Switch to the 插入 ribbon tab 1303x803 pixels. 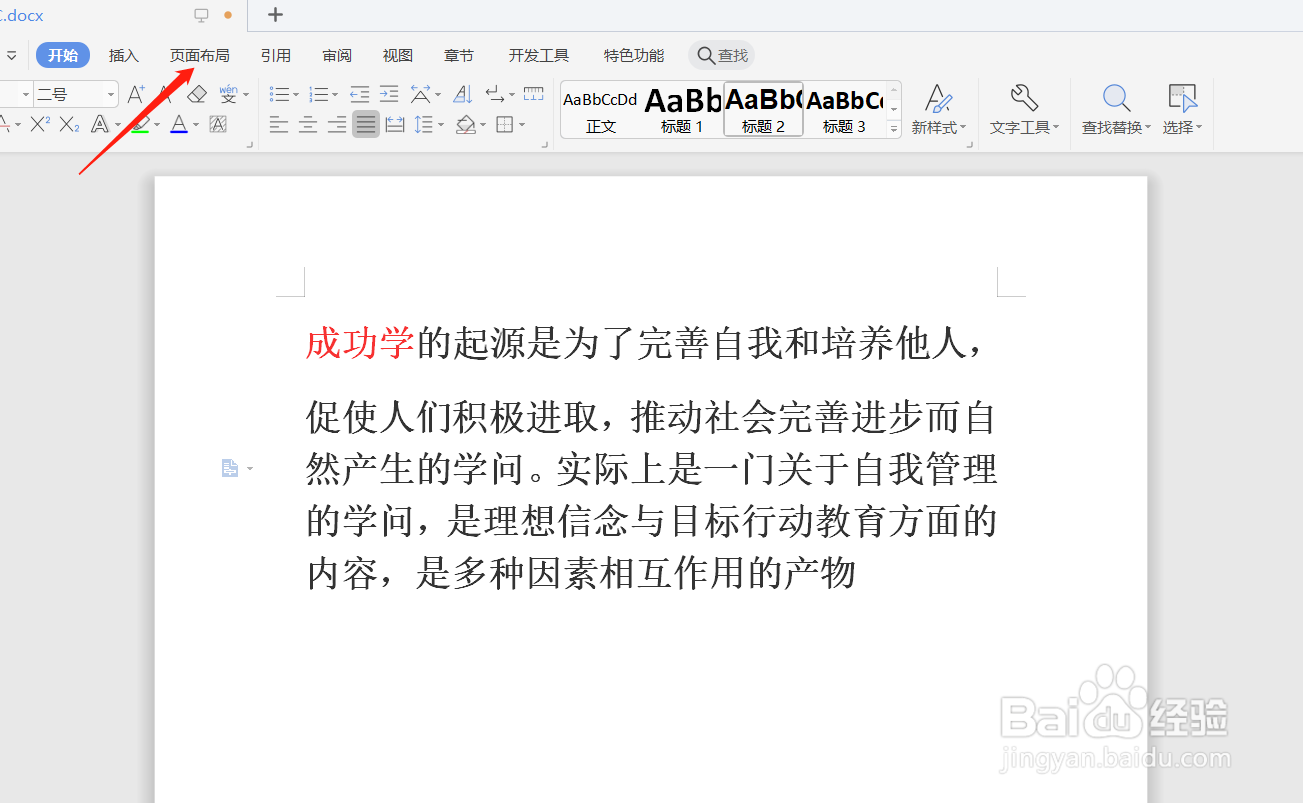point(123,55)
